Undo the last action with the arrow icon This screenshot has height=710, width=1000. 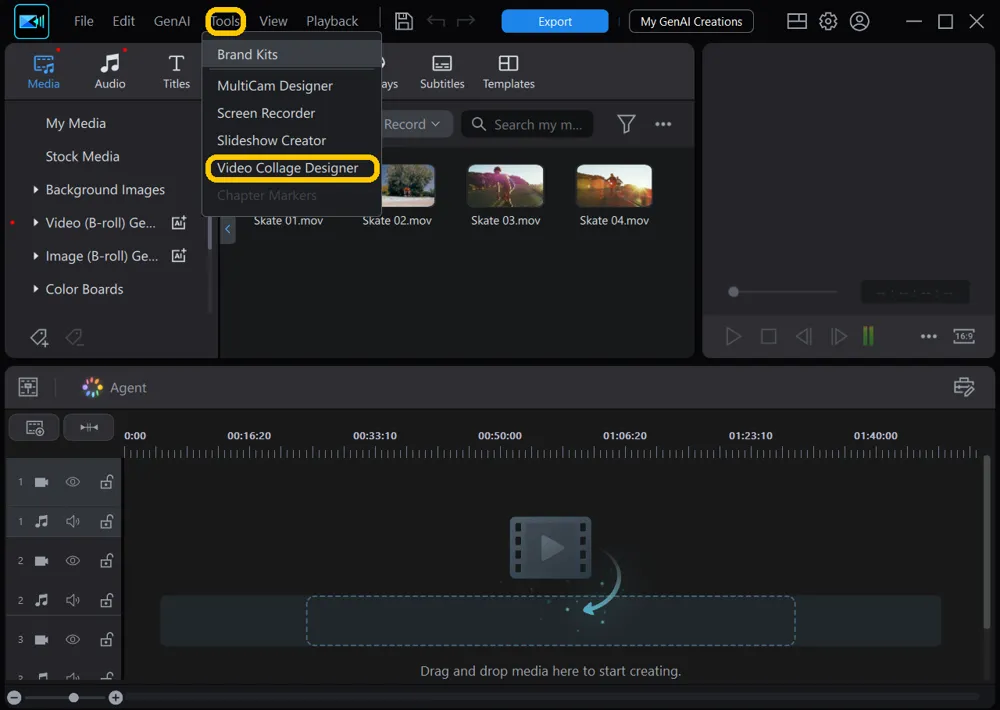point(436,21)
